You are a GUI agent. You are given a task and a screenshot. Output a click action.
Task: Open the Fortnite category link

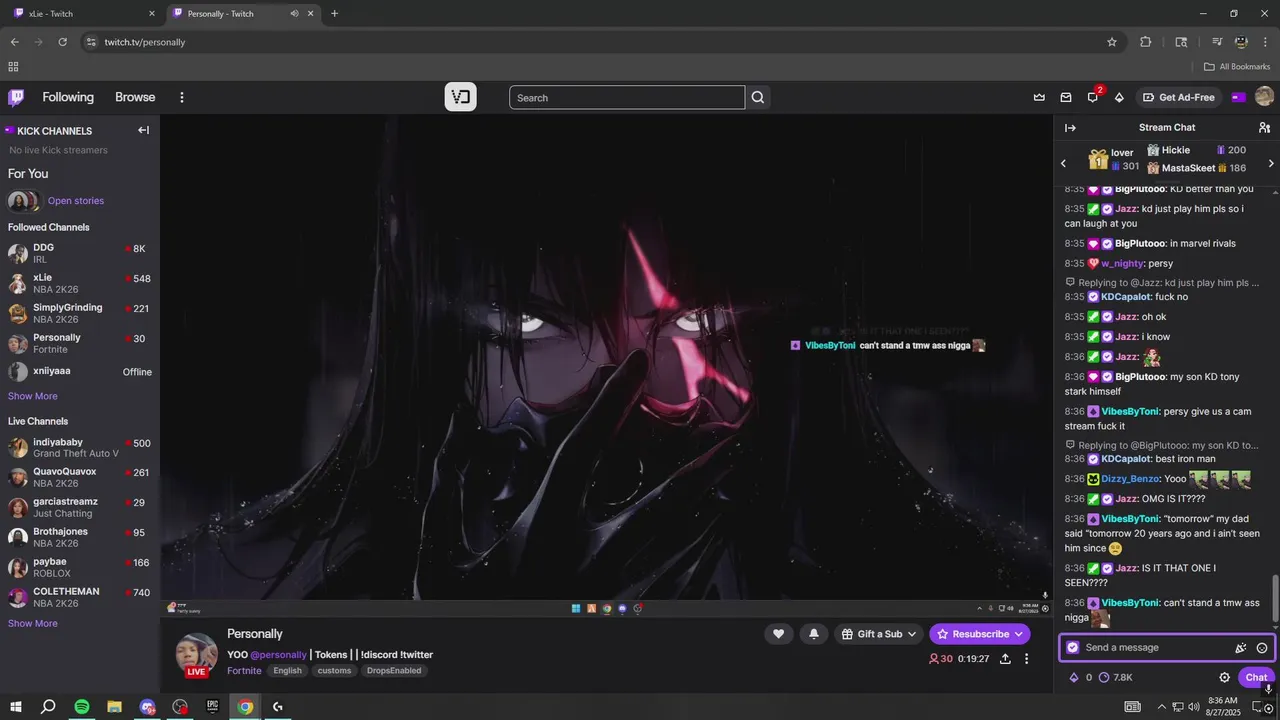(244, 671)
